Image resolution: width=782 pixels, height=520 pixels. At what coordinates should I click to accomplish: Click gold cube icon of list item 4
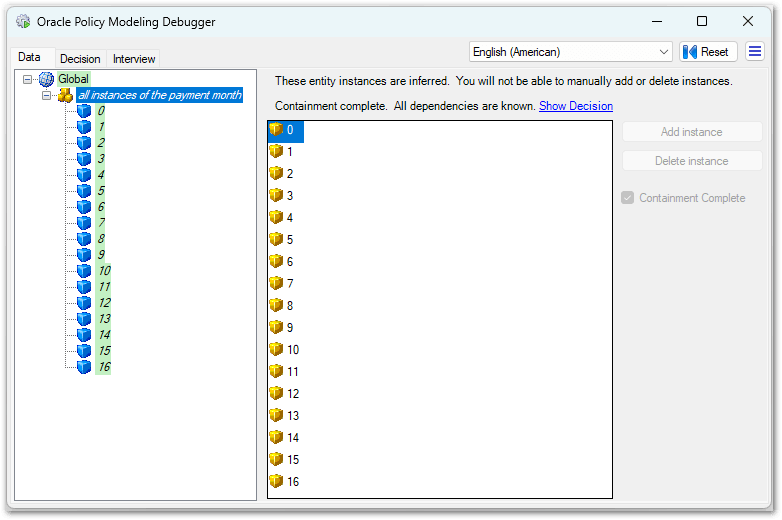click(276, 217)
